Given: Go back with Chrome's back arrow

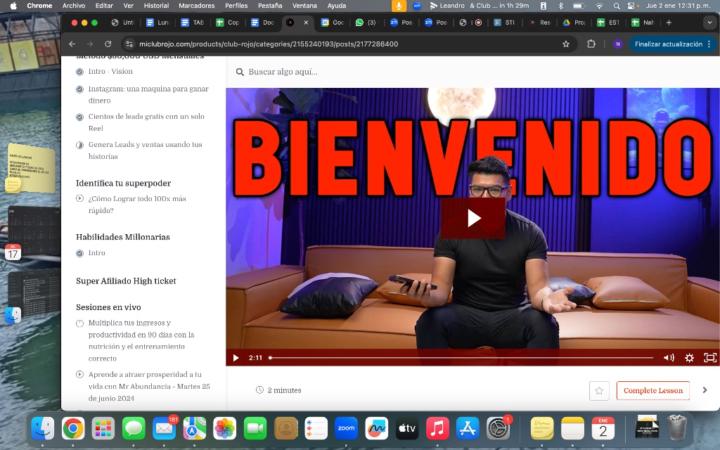Looking at the screenshot, I should pyautogui.click(x=72, y=44).
